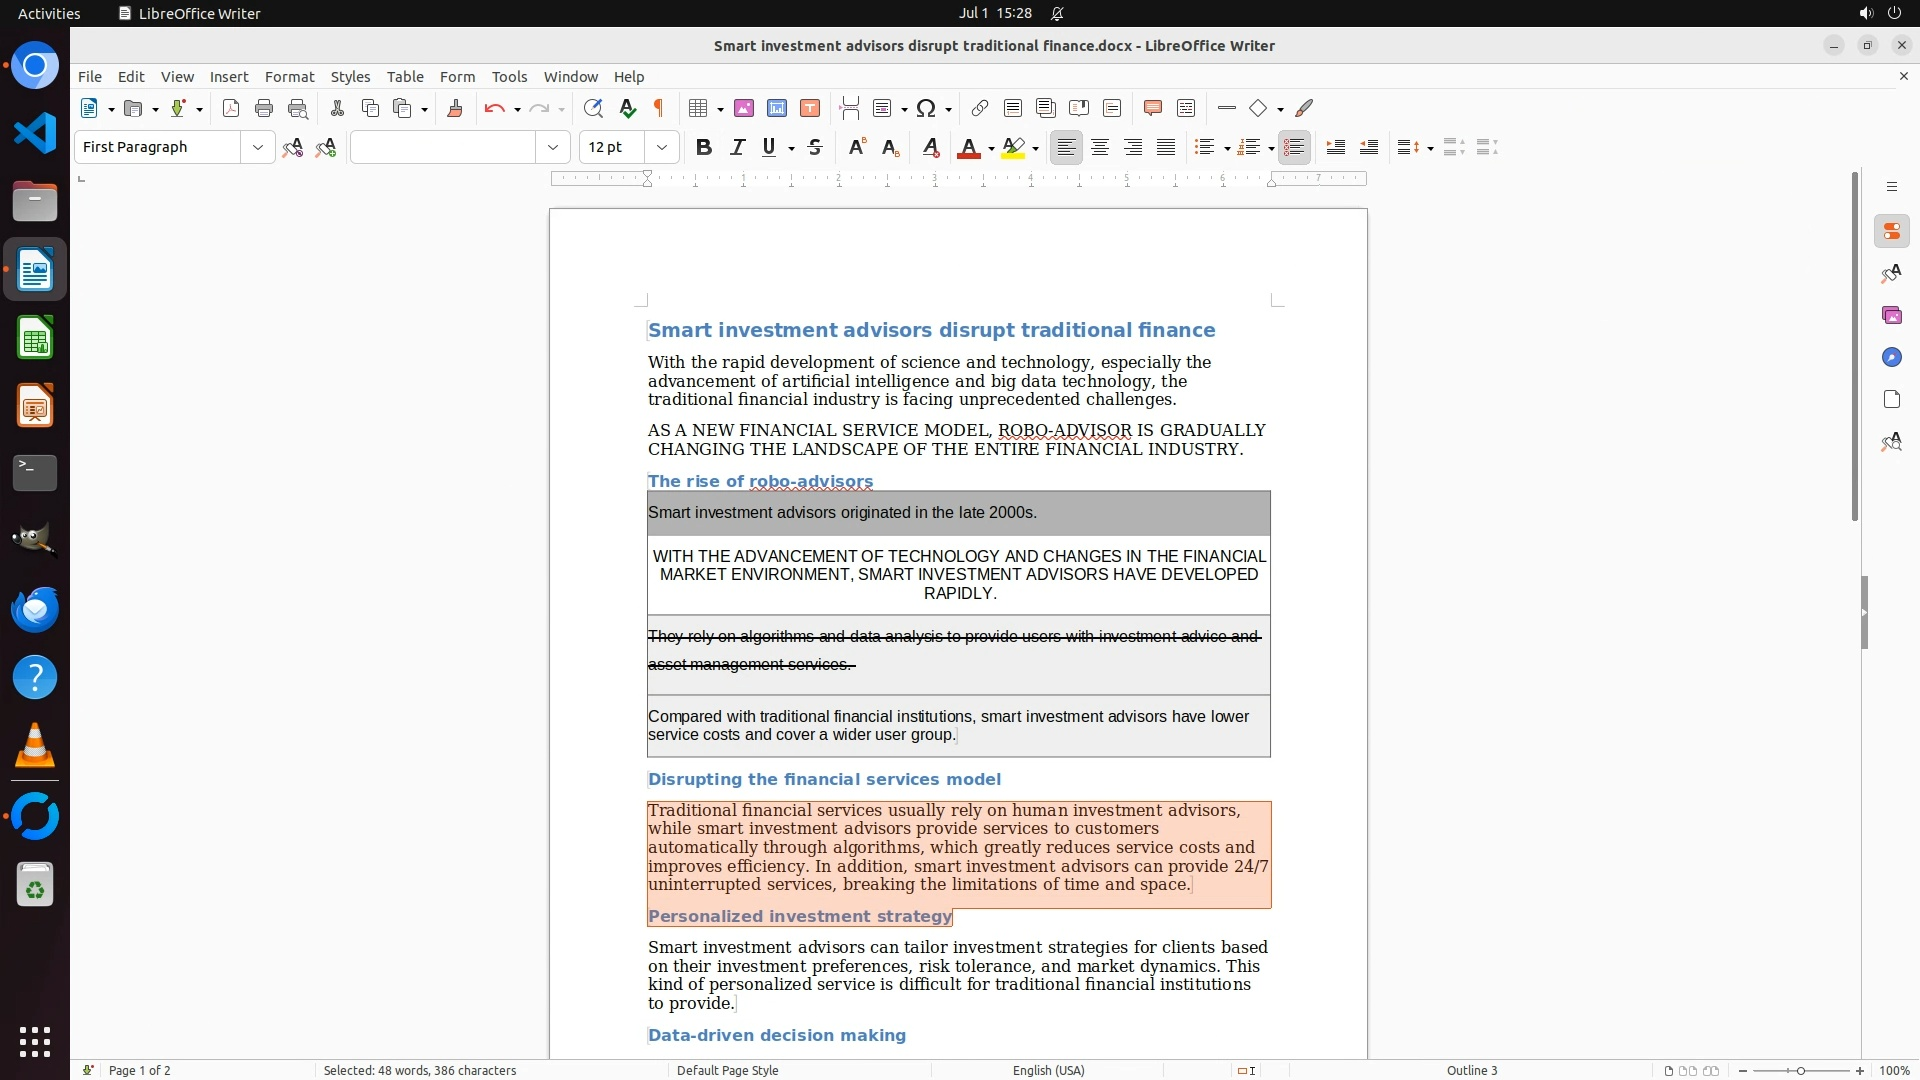This screenshot has width=1920, height=1080.
Task: Expand the highlighting color dropdown arrow
Action: coord(1036,148)
